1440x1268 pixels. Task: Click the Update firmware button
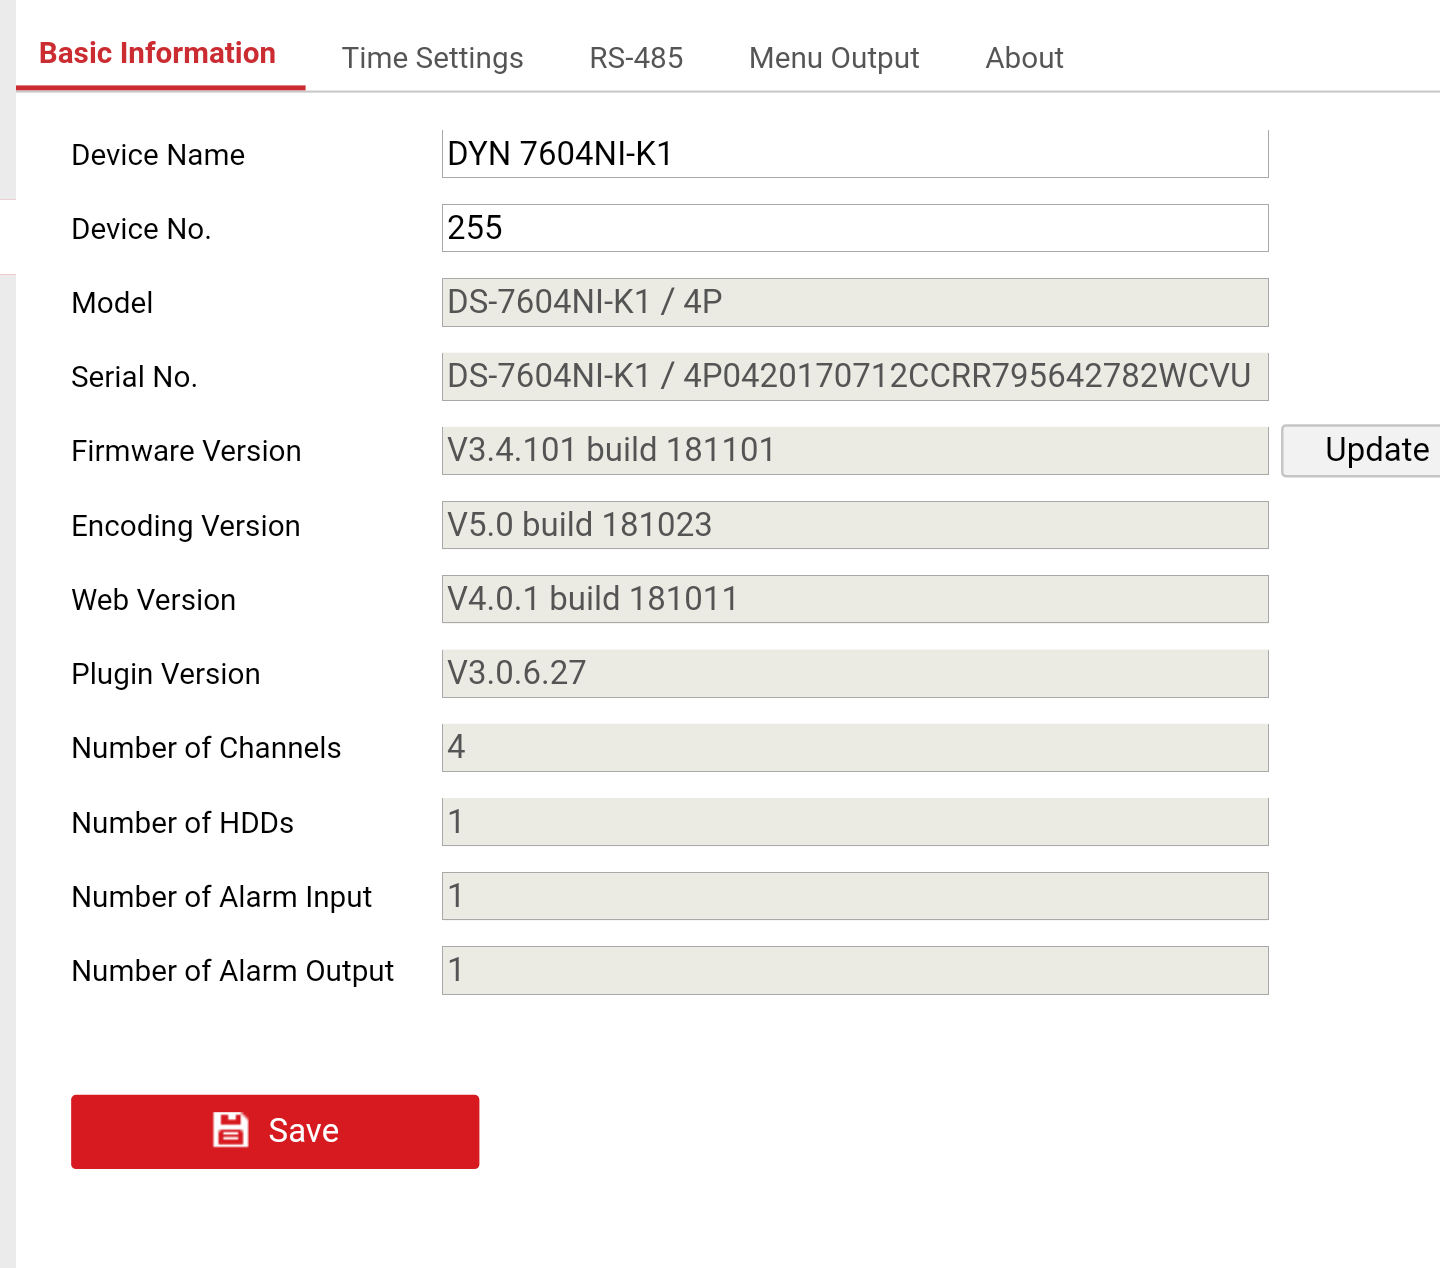point(1370,450)
